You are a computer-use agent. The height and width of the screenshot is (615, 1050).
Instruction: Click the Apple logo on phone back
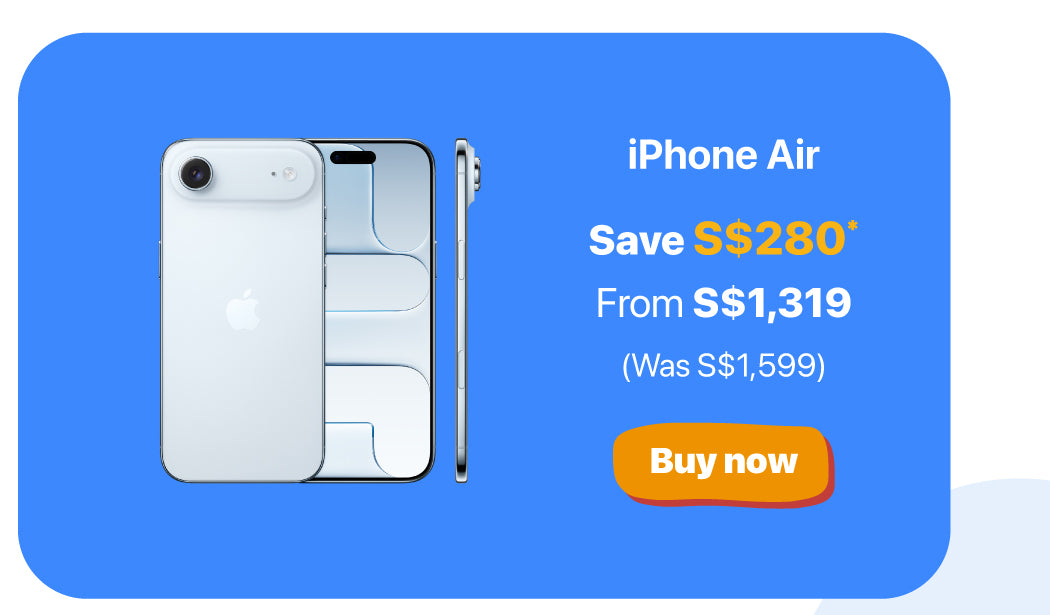click(242, 310)
